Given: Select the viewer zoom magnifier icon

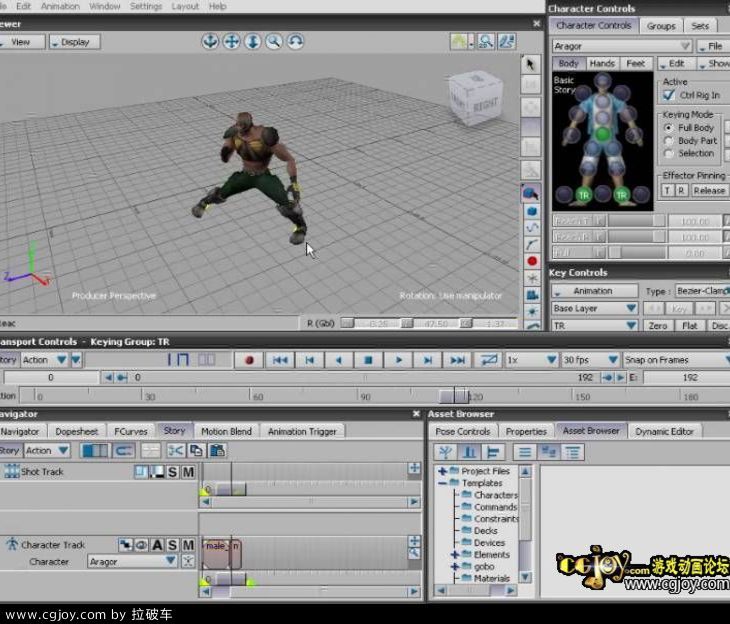Looking at the screenshot, I should 274,41.
